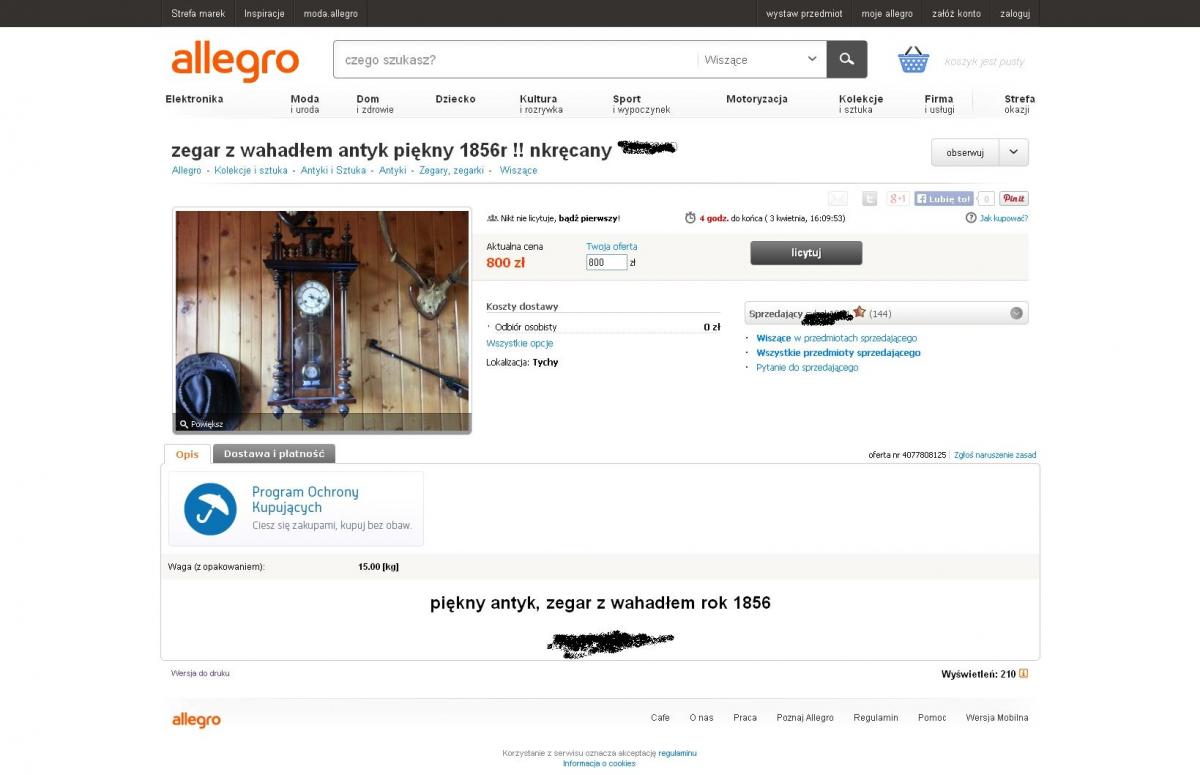Open the Motoryzacja category menu
Image resolution: width=1200 pixels, height=775 pixels.
point(757,99)
